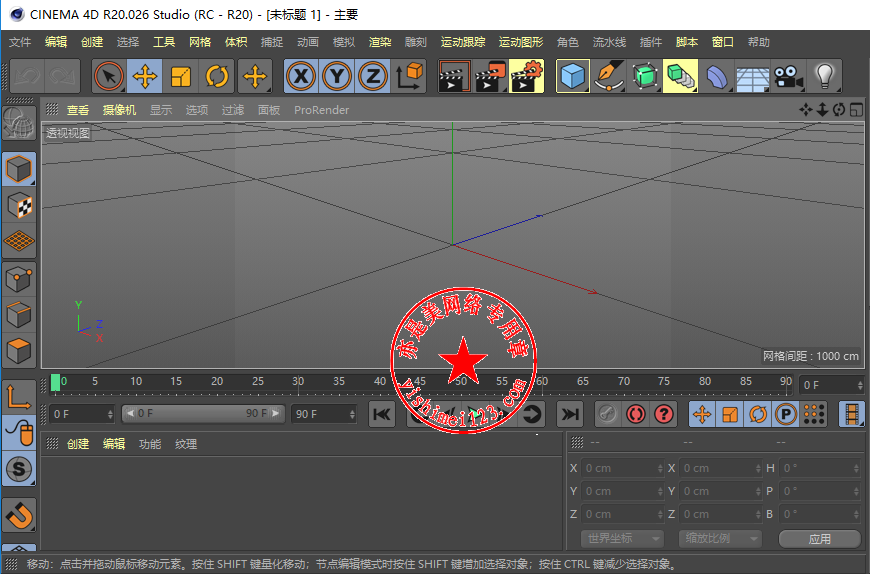Image resolution: width=870 pixels, height=574 pixels.
Task: Open the 世界坐标 dropdown
Action: pyautogui.click(x=621, y=539)
